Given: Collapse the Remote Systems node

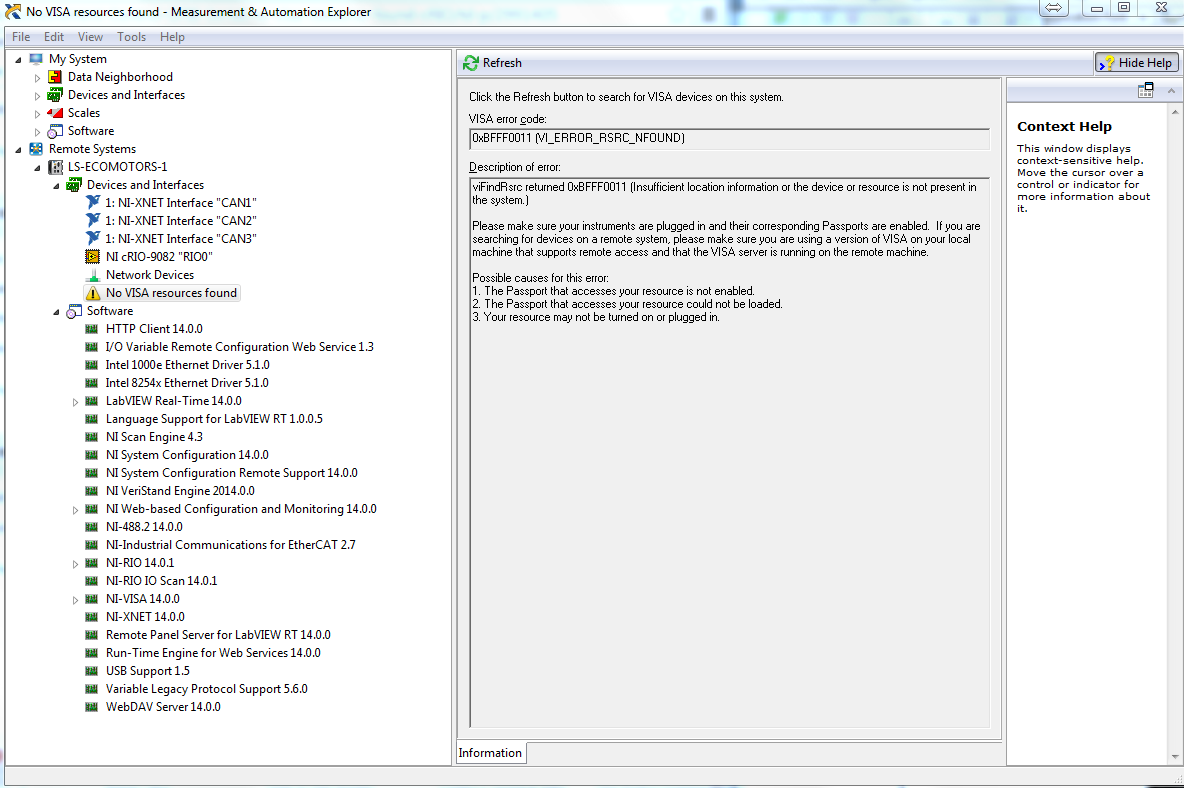Looking at the screenshot, I should click(19, 149).
